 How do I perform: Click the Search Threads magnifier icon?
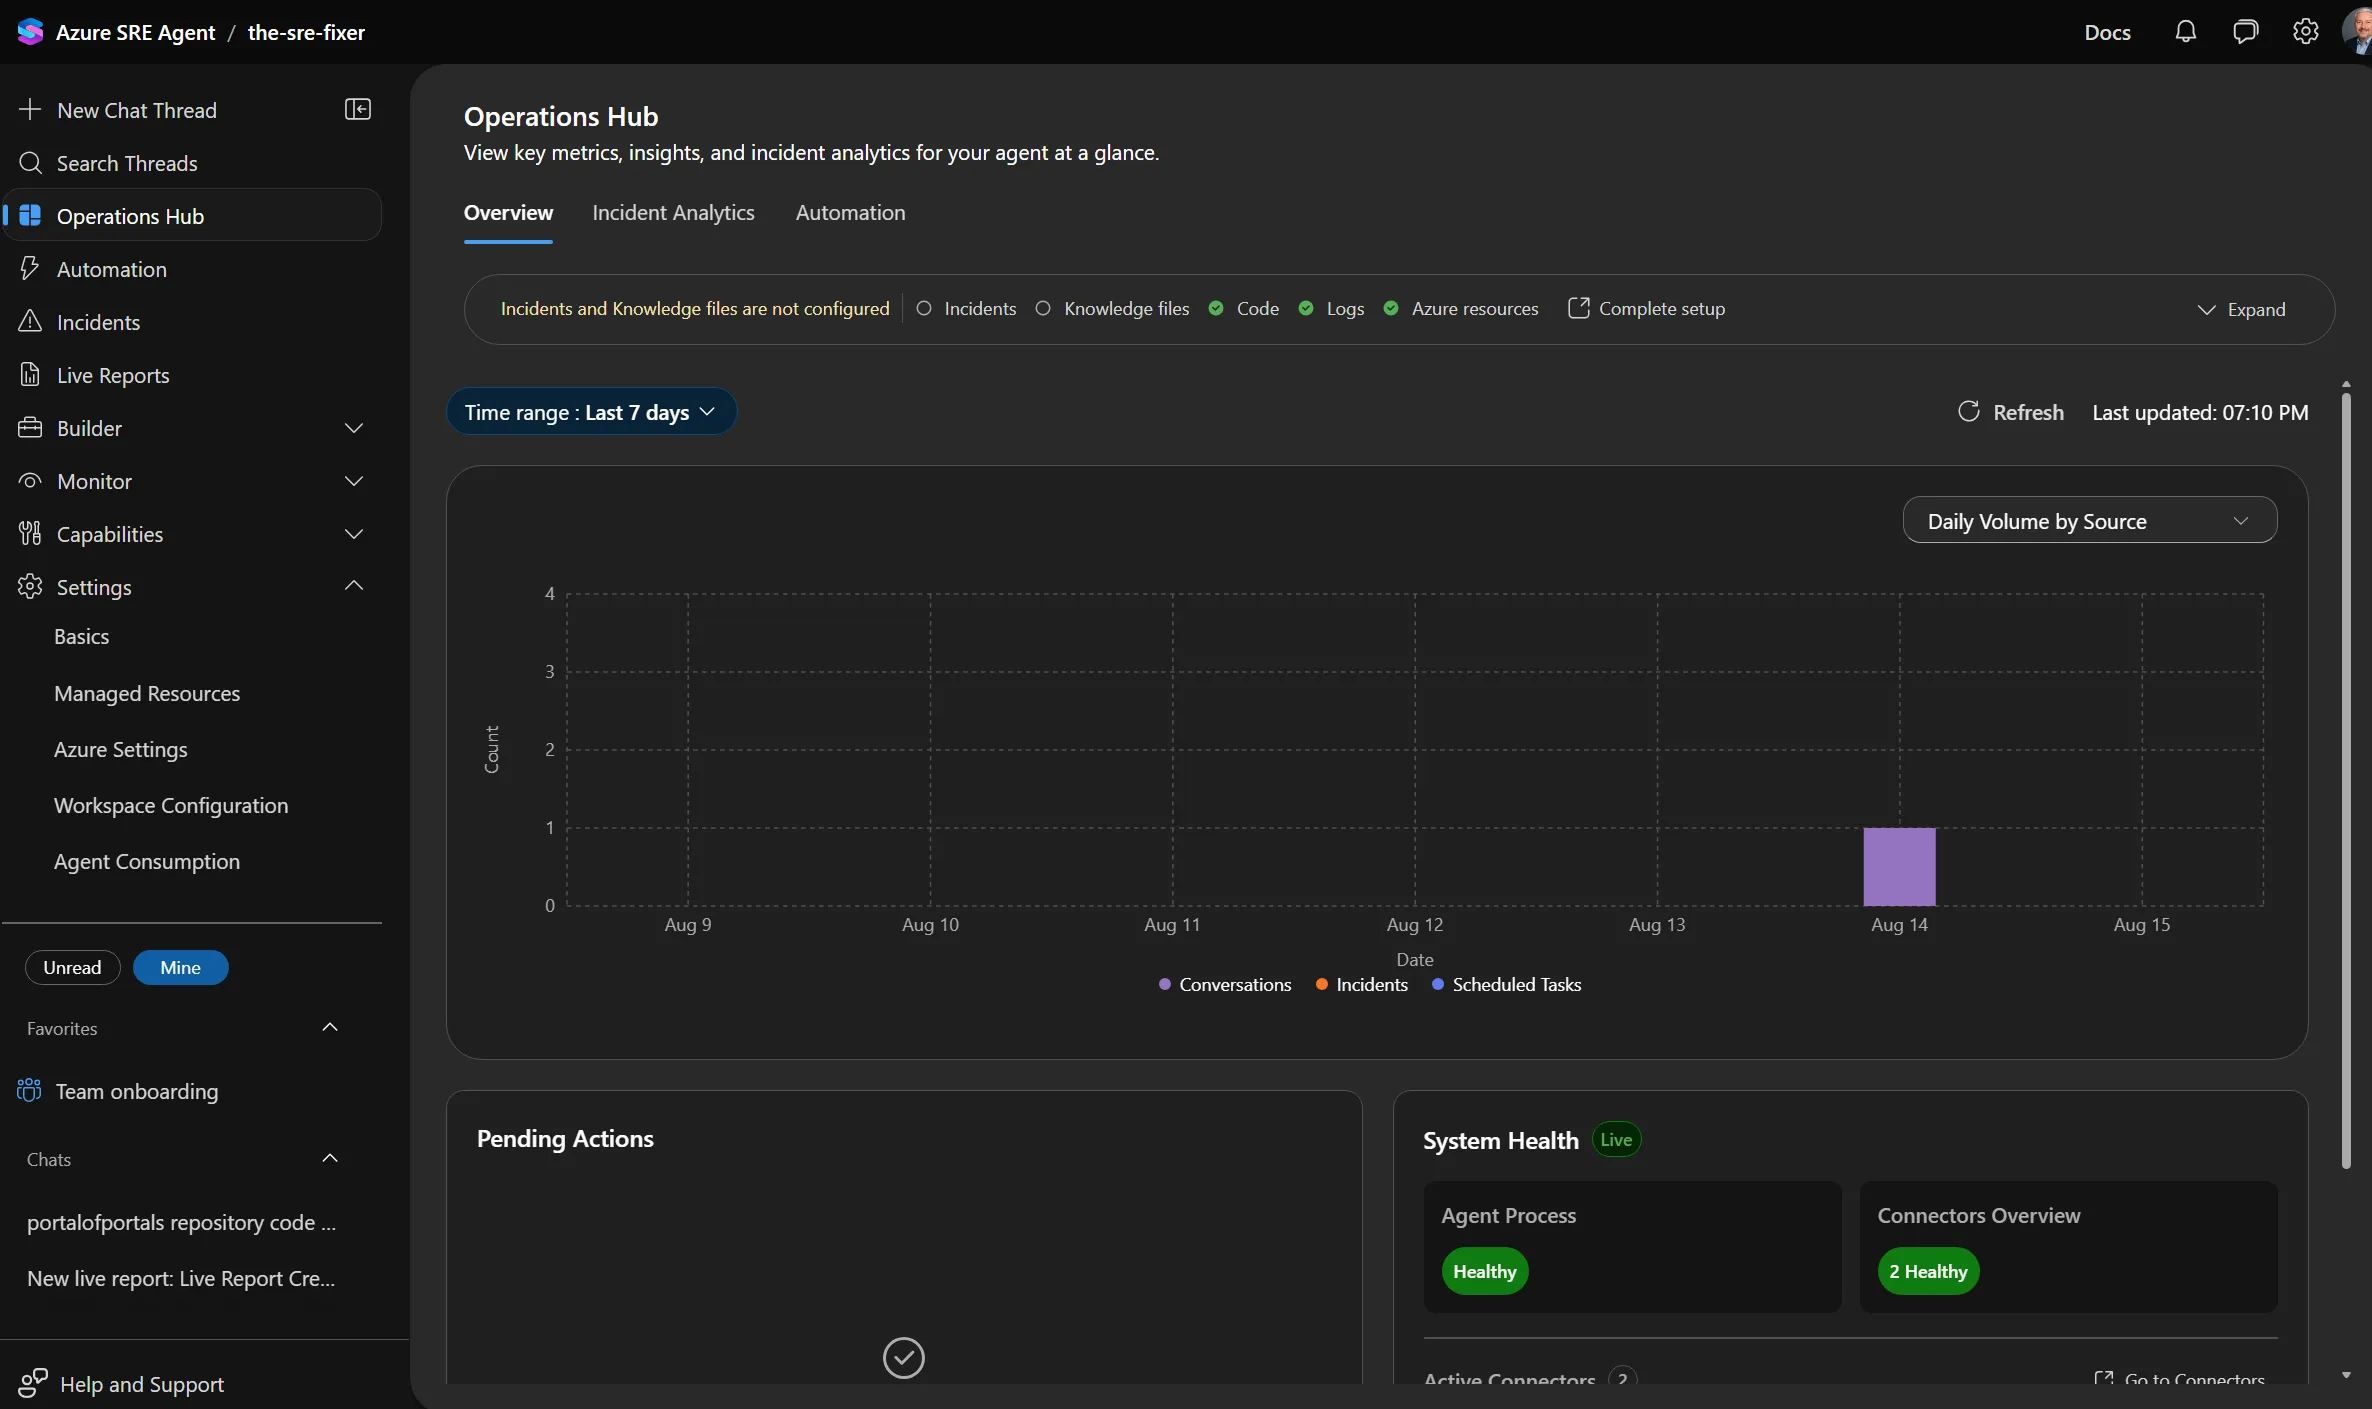click(30, 162)
